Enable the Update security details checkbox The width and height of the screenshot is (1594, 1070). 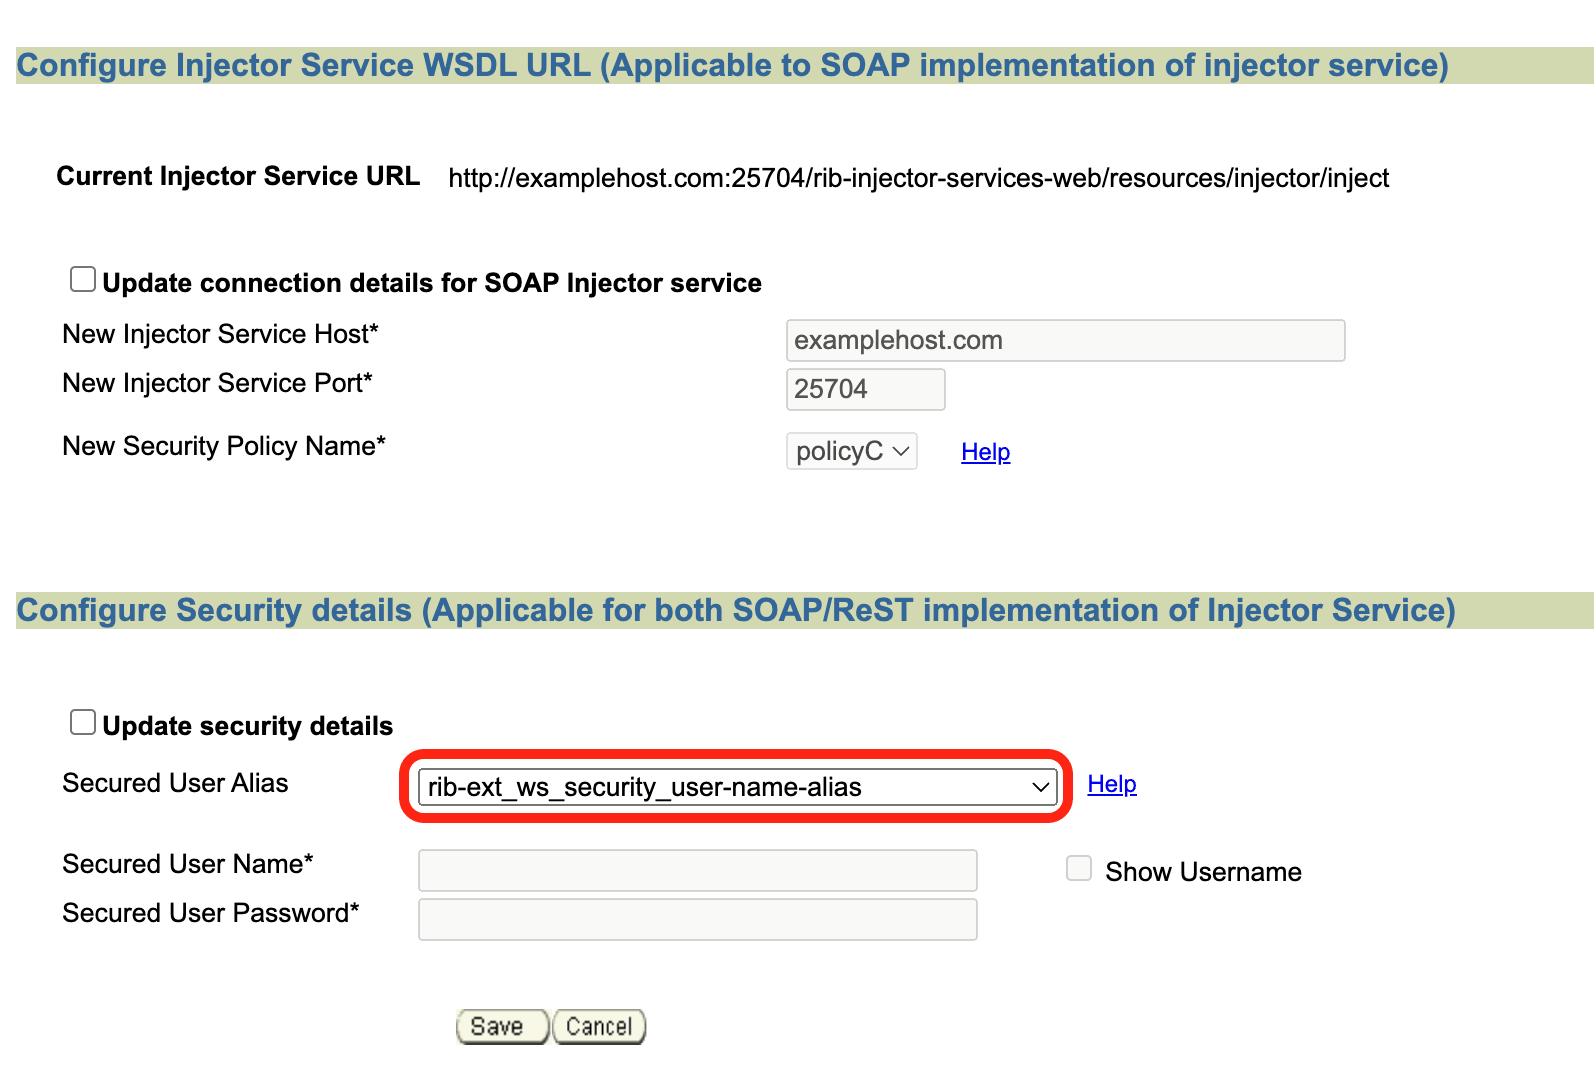83,722
